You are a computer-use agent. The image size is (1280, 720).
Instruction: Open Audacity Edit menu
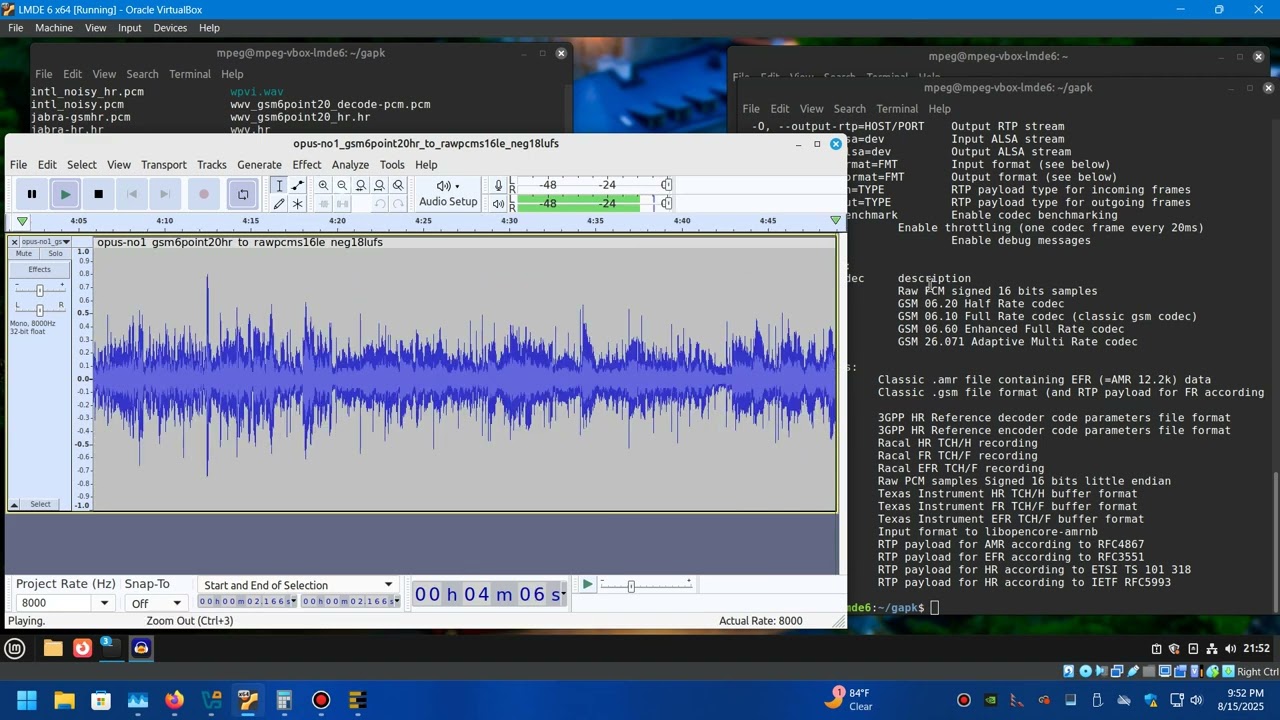click(x=47, y=164)
